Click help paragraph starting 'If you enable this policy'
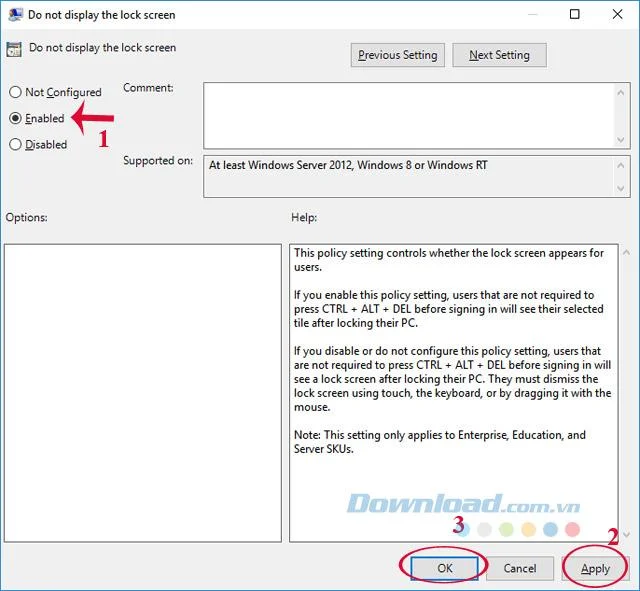This screenshot has width=640, height=591. pyautogui.click(x=449, y=309)
